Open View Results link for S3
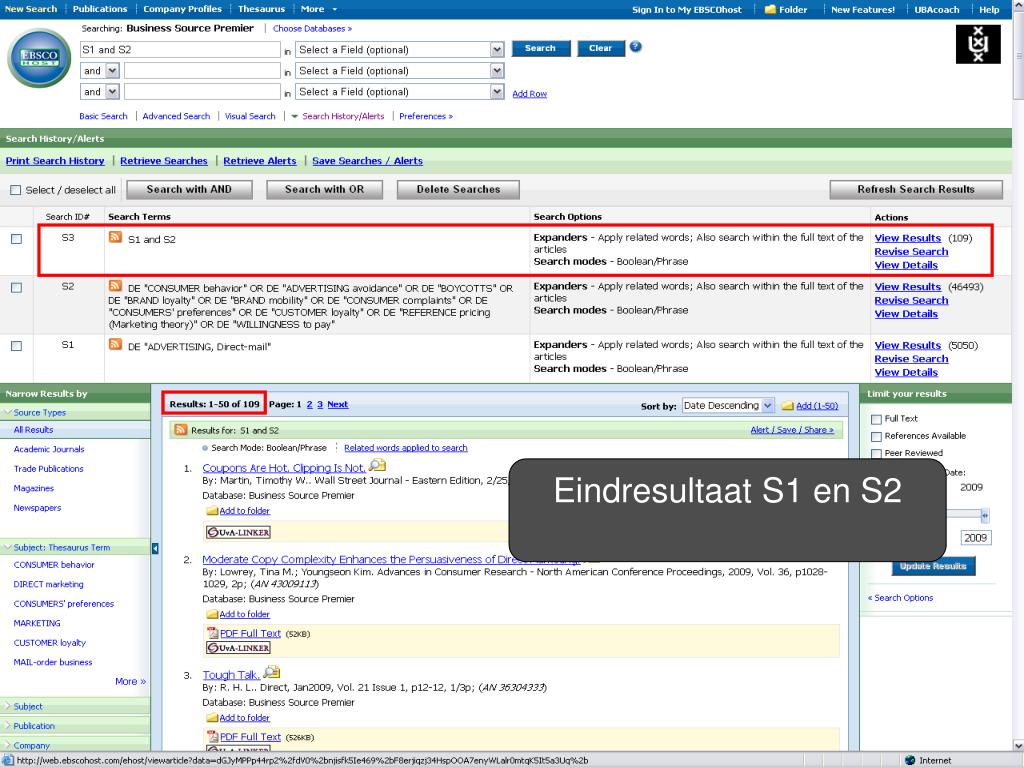1024x768 pixels. click(908, 238)
